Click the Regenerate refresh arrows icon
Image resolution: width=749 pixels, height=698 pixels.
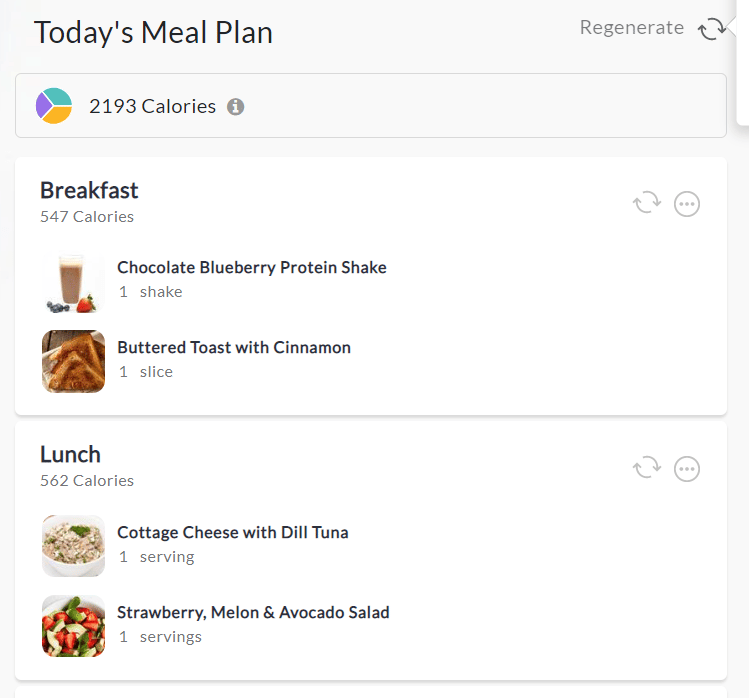click(x=712, y=29)
